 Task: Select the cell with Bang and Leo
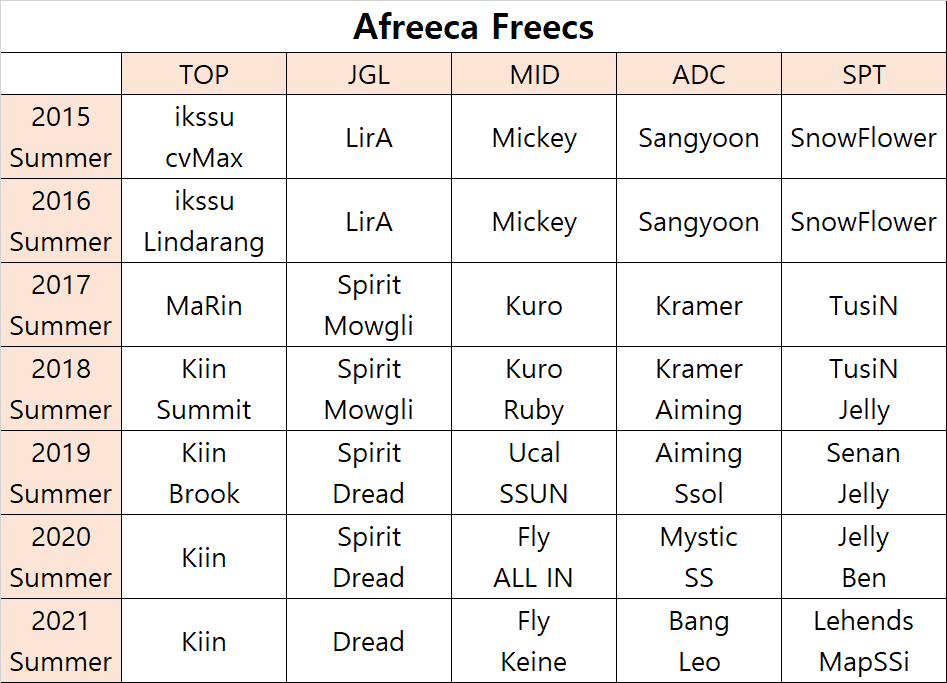click(699, 641)
